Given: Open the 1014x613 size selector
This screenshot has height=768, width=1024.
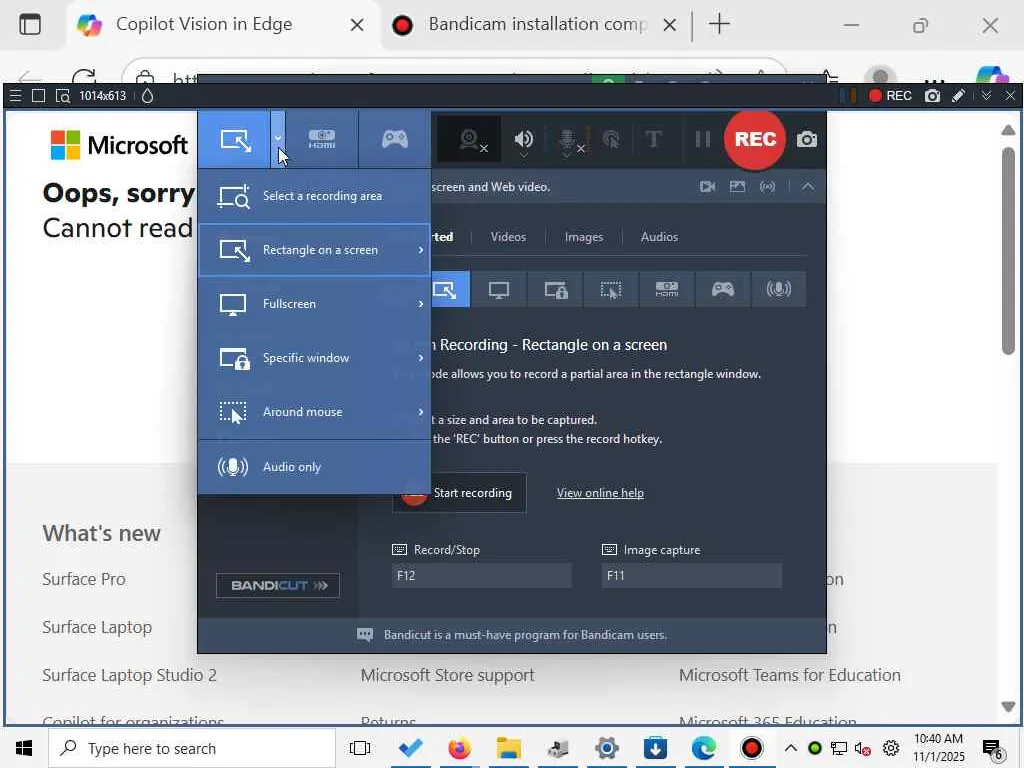Looking at the screenshot, I should pos(103,96).
